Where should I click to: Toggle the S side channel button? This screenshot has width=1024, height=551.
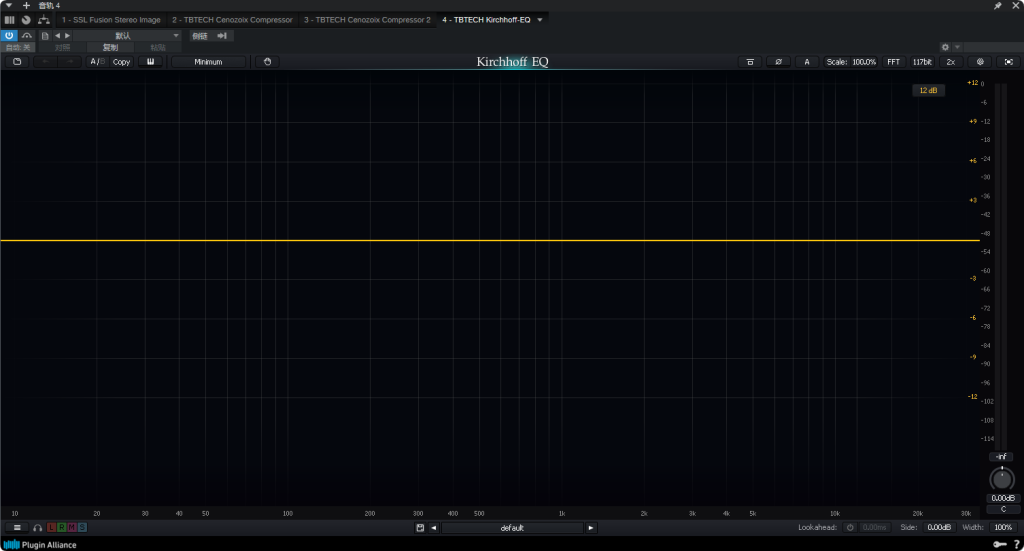[x=82, y=527]
